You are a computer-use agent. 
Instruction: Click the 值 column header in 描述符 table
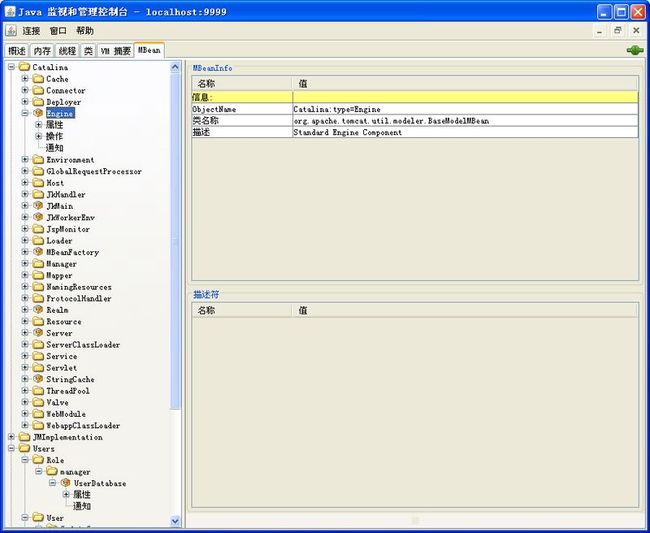tap(465, 310)
